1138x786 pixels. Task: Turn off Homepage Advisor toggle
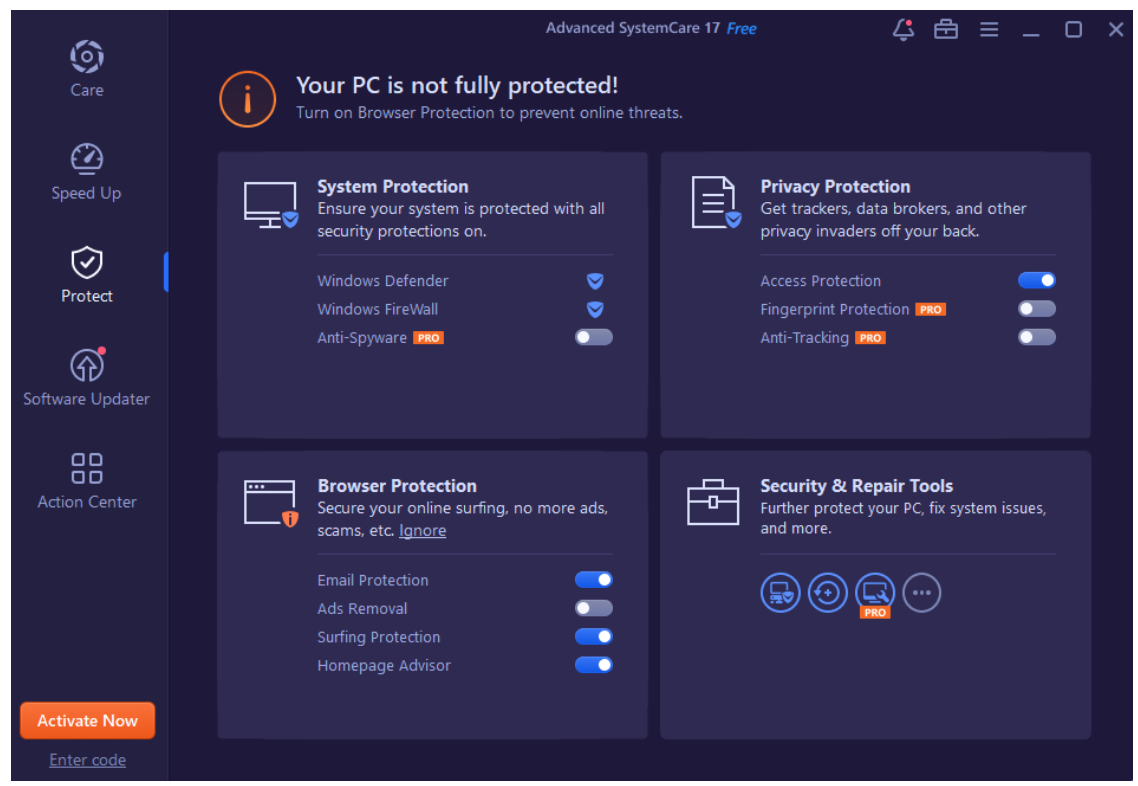[x=594, y=665]
